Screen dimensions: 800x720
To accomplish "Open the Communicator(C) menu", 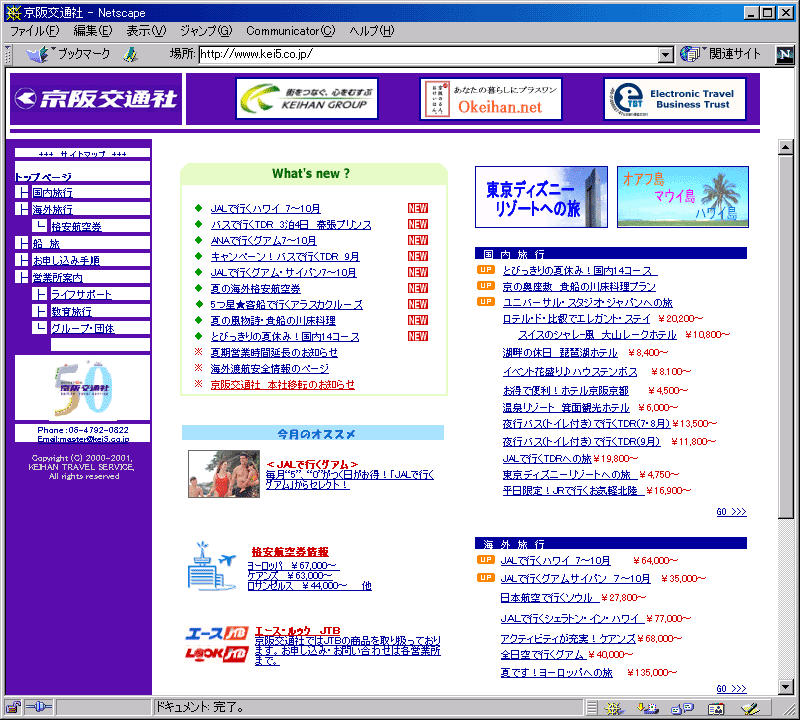I will pos(291,31).
